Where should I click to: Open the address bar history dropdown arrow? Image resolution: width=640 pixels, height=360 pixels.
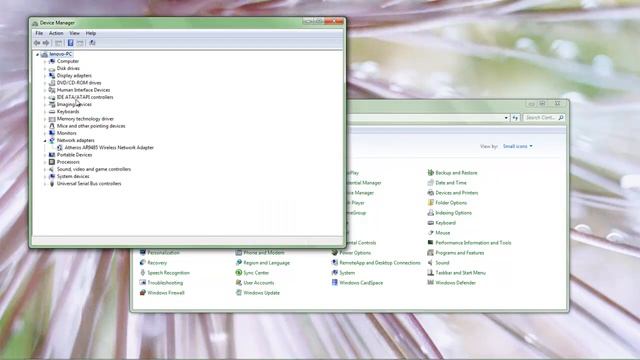[x=506, y=118]
